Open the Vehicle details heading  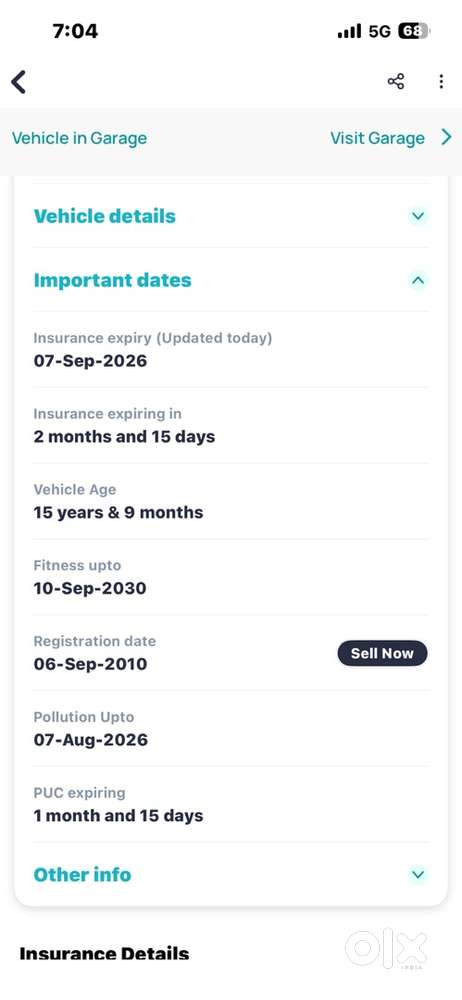(105, 216)
